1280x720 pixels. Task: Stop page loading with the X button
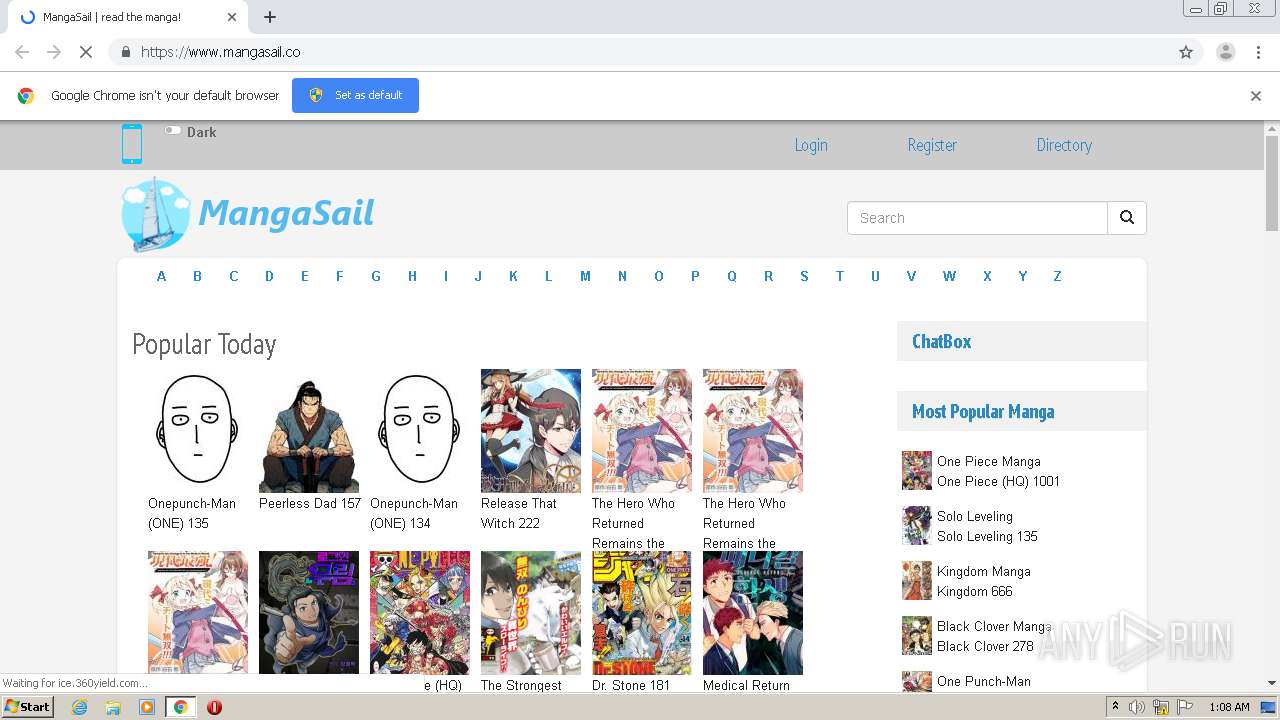[86, 52]
